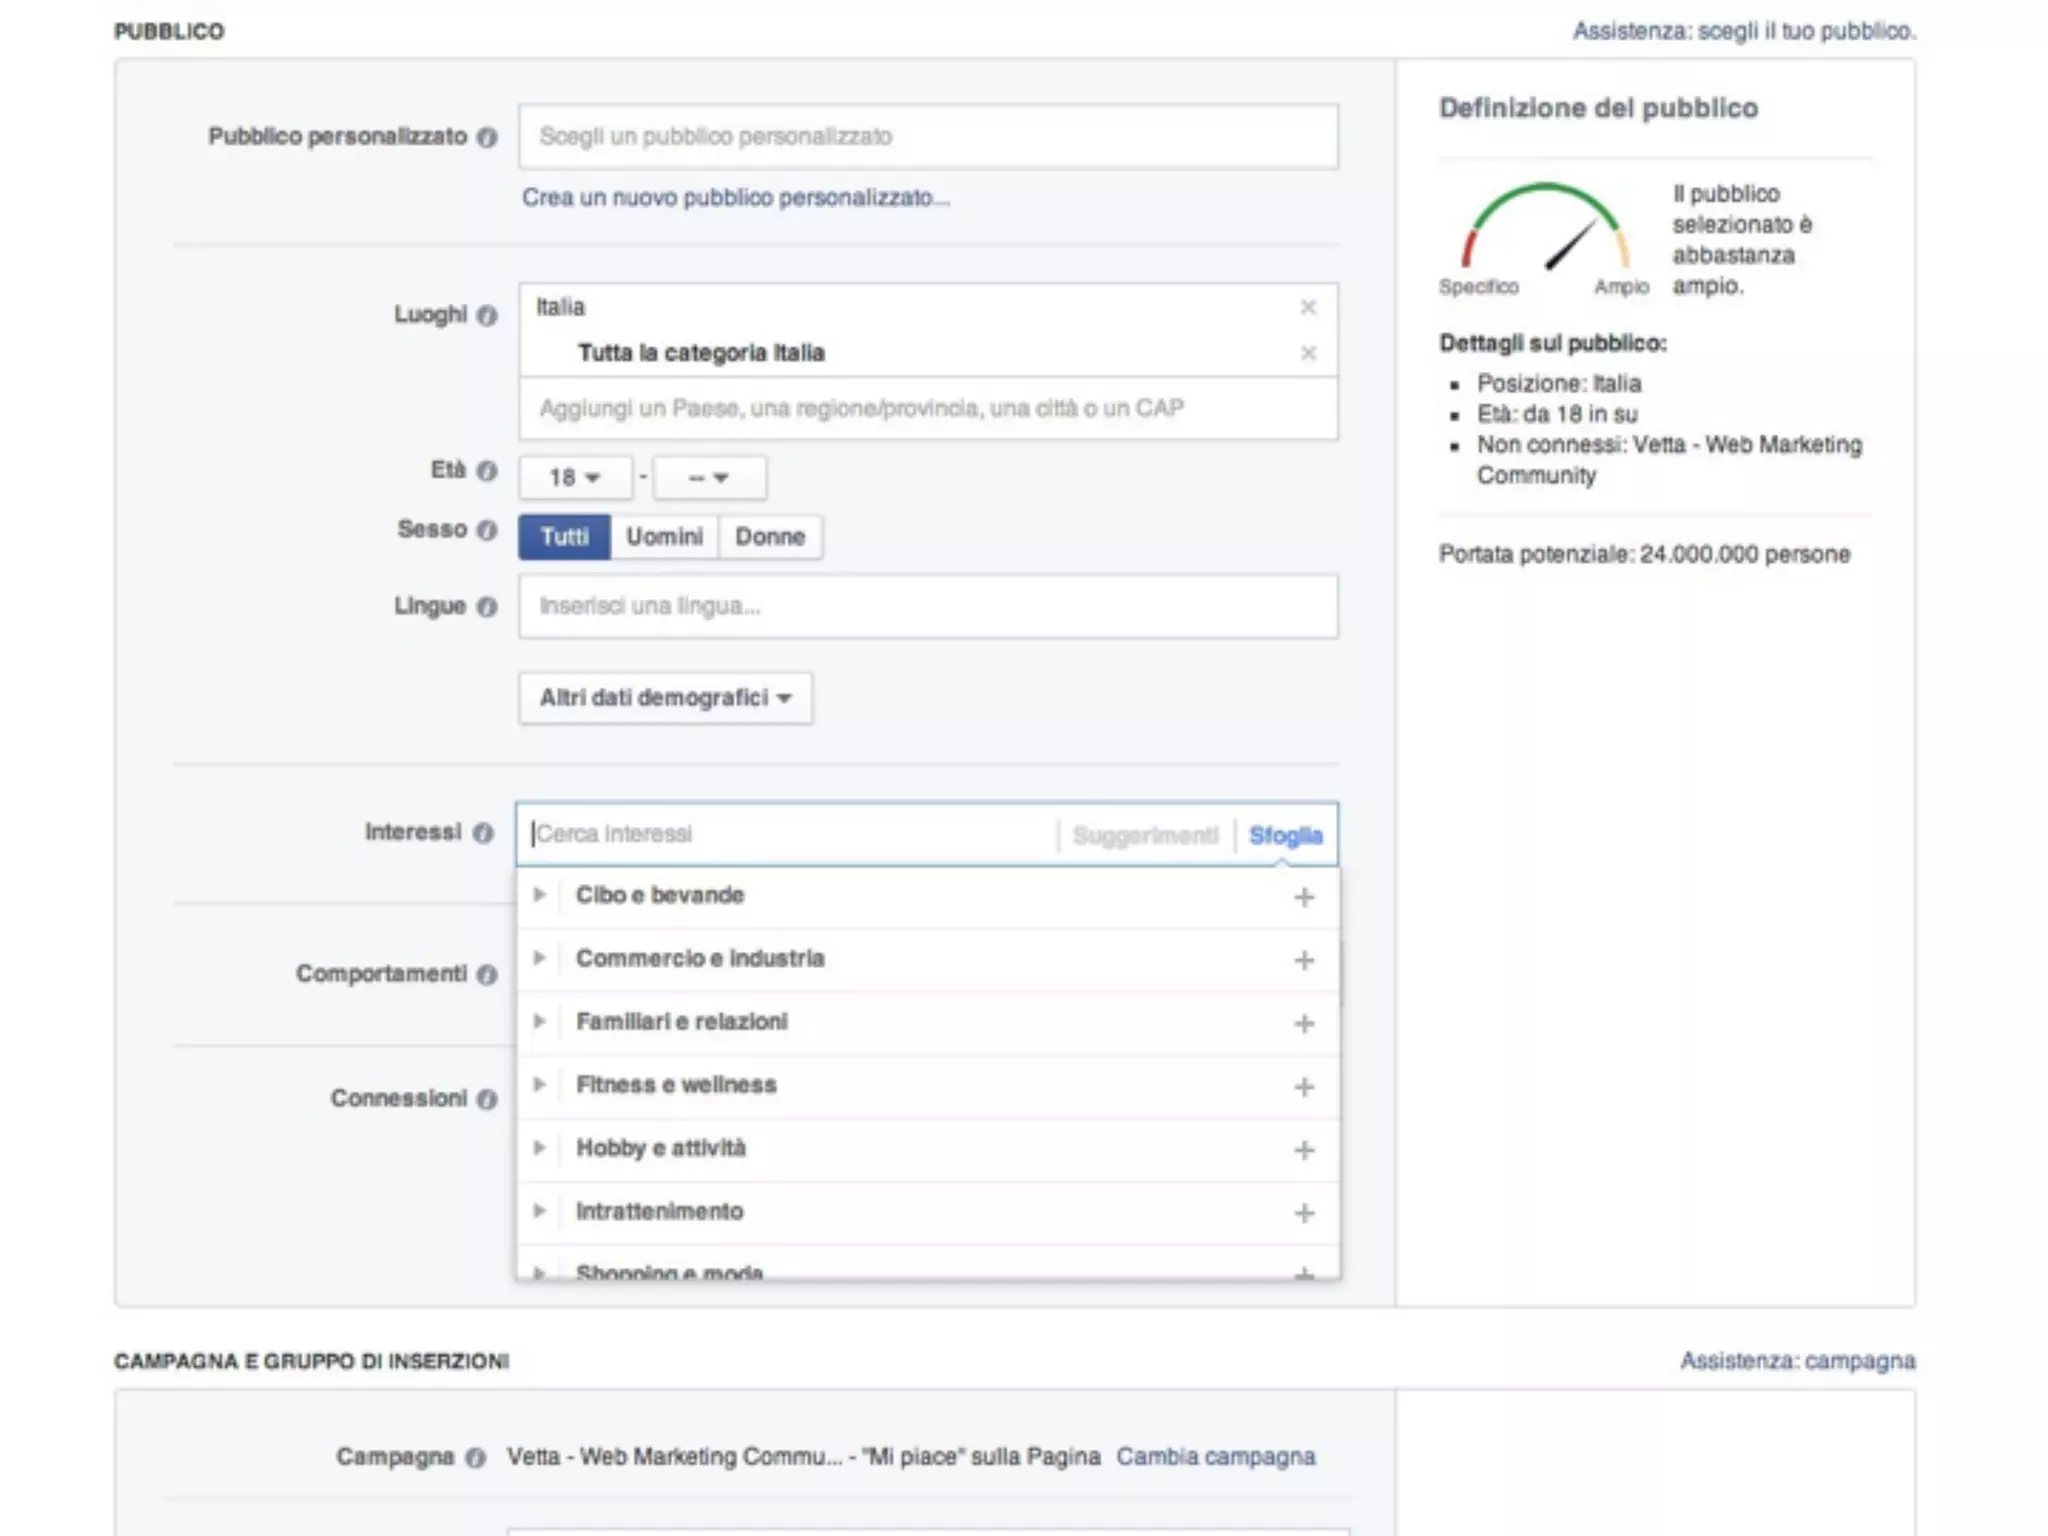The height and width of the screenshot is (1536, 2048).
Task: Click info icon next to Pubblico personalizzato
Action: click(487, 137)
